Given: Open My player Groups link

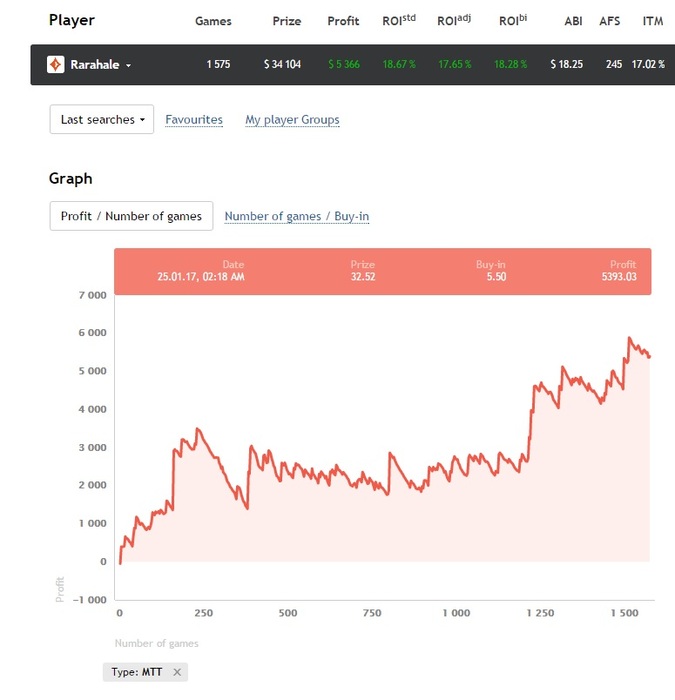Looking at the screenshot, I should (292, 119).
